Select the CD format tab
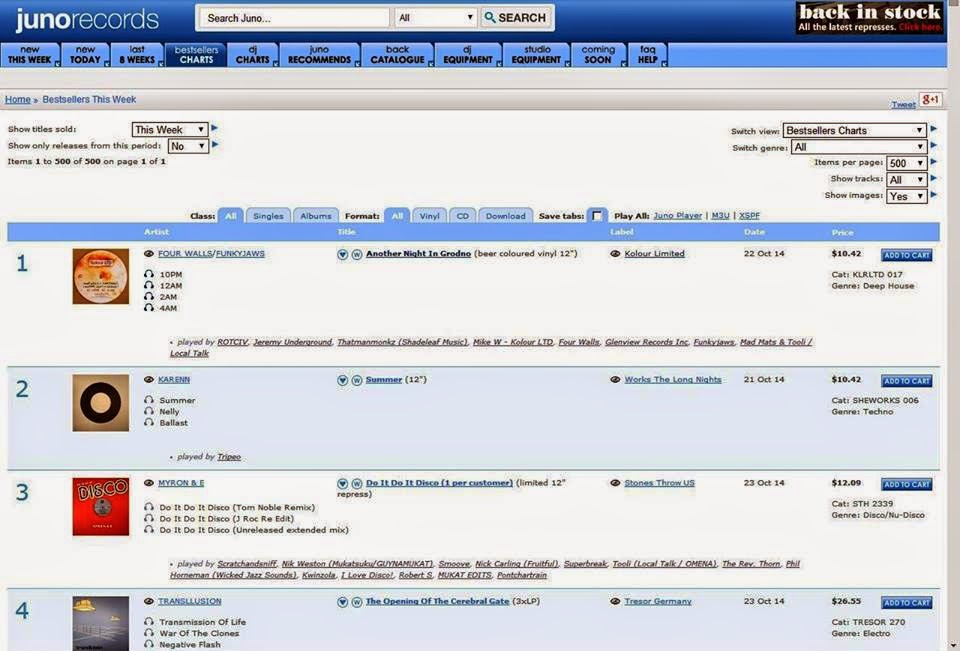The width and height of the screenshot is (960, 651). click(x=462, y=216)
